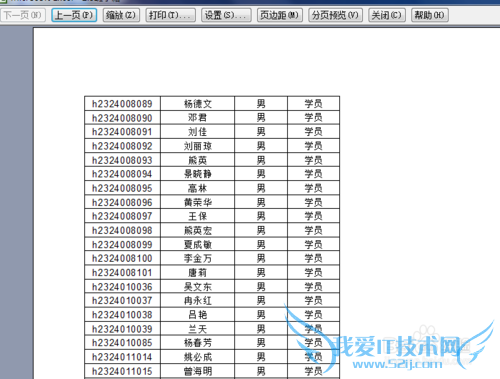
Task: Click the name 兰天
Action: click(198, 329)
